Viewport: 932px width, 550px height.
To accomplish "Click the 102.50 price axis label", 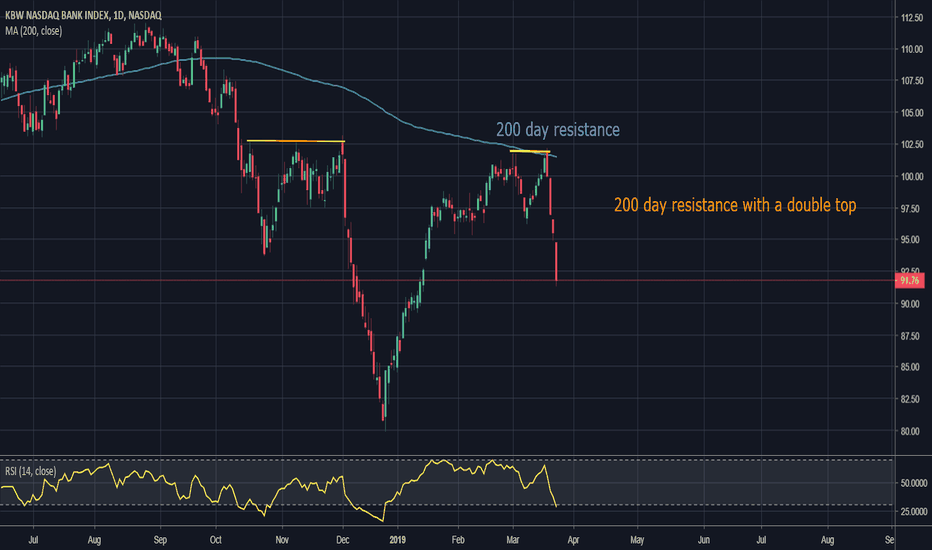I will [x=912, y=144].
